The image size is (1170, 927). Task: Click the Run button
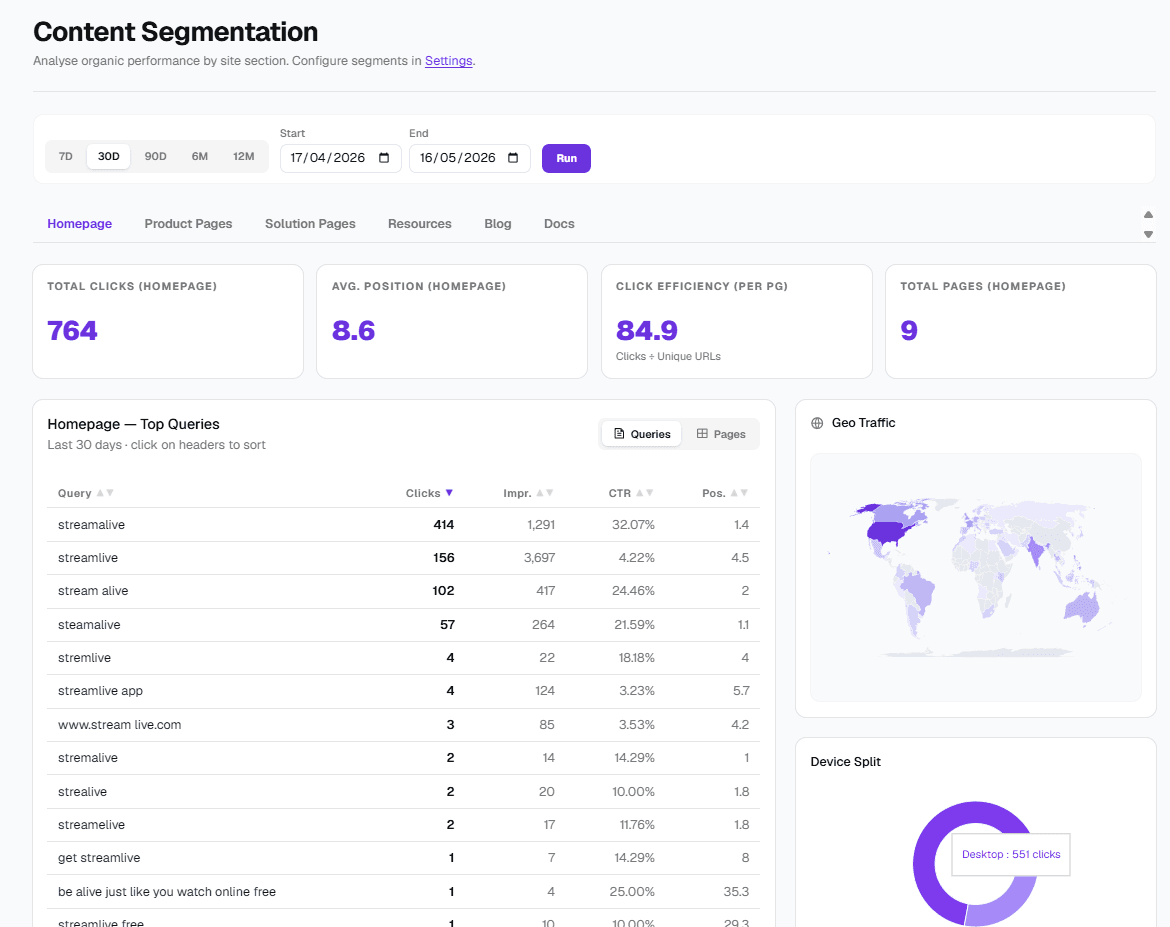coord(566,158)
